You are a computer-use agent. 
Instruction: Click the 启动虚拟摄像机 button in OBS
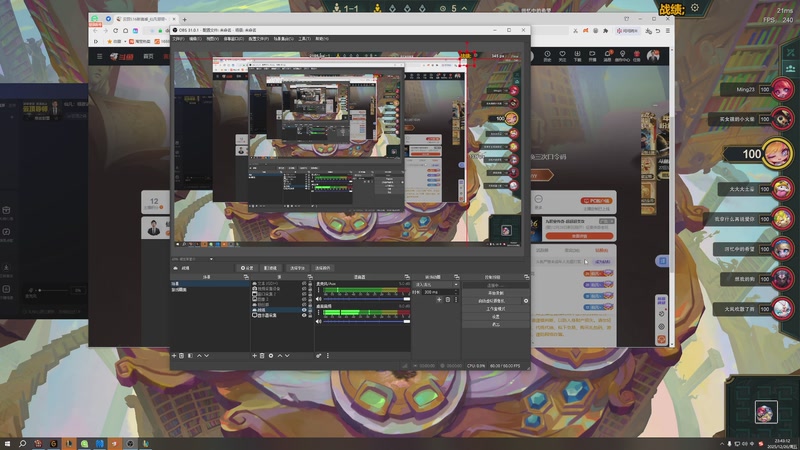[x=492, y=301]
